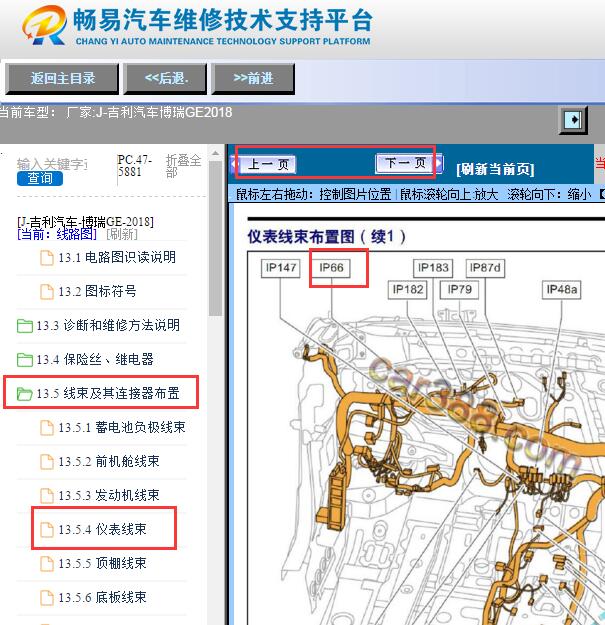The width and height of the screenshot is (605, 625).
Task: Go back with the <<后退 button
Action: point(165,78)
